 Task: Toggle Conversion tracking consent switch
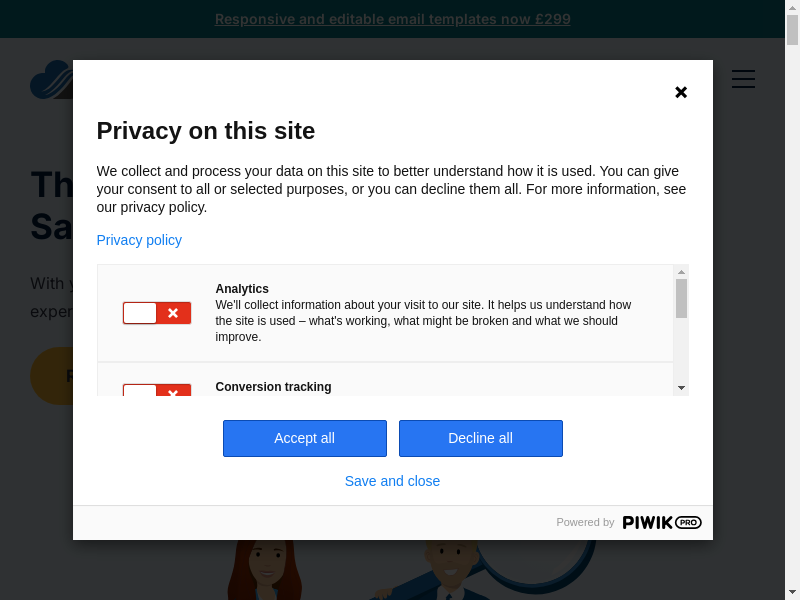click(x=157, y=391)
